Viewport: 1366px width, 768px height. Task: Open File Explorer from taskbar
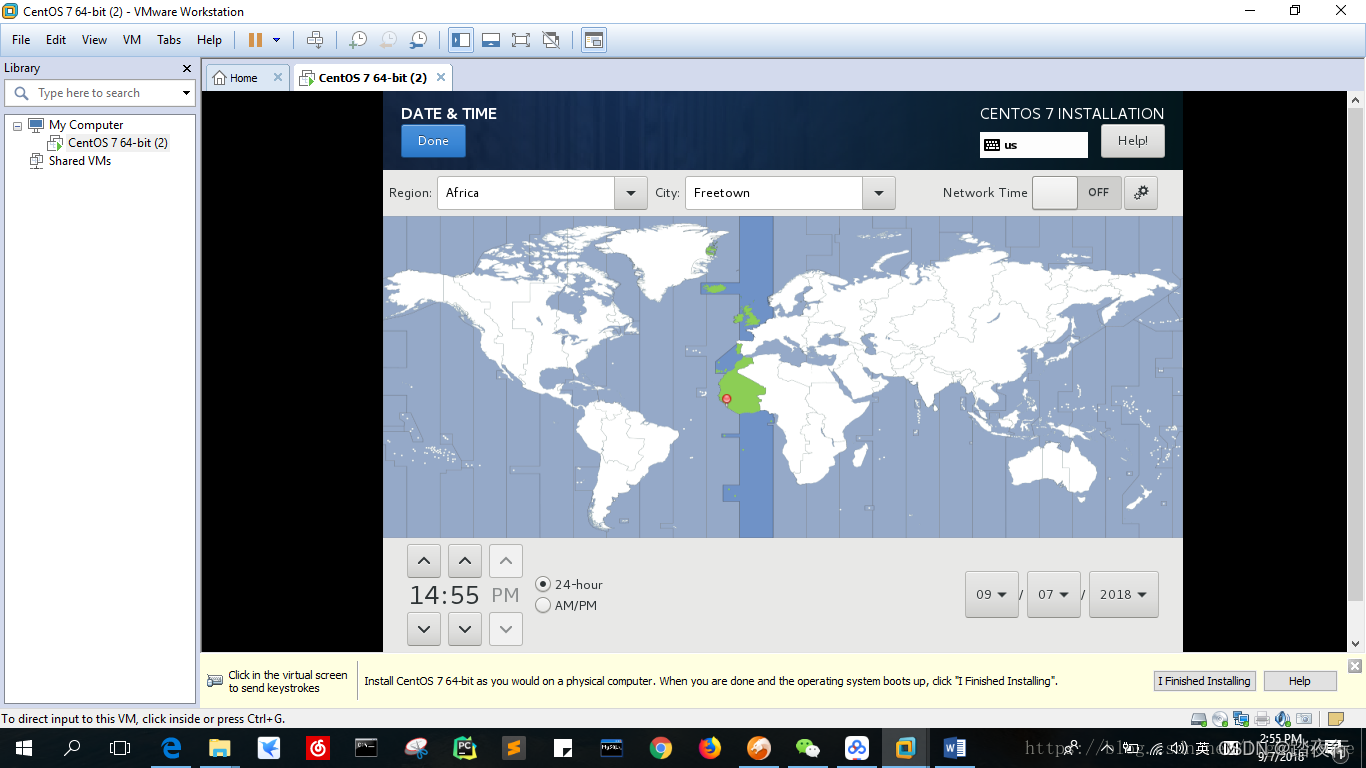click(x=219, y=747)
